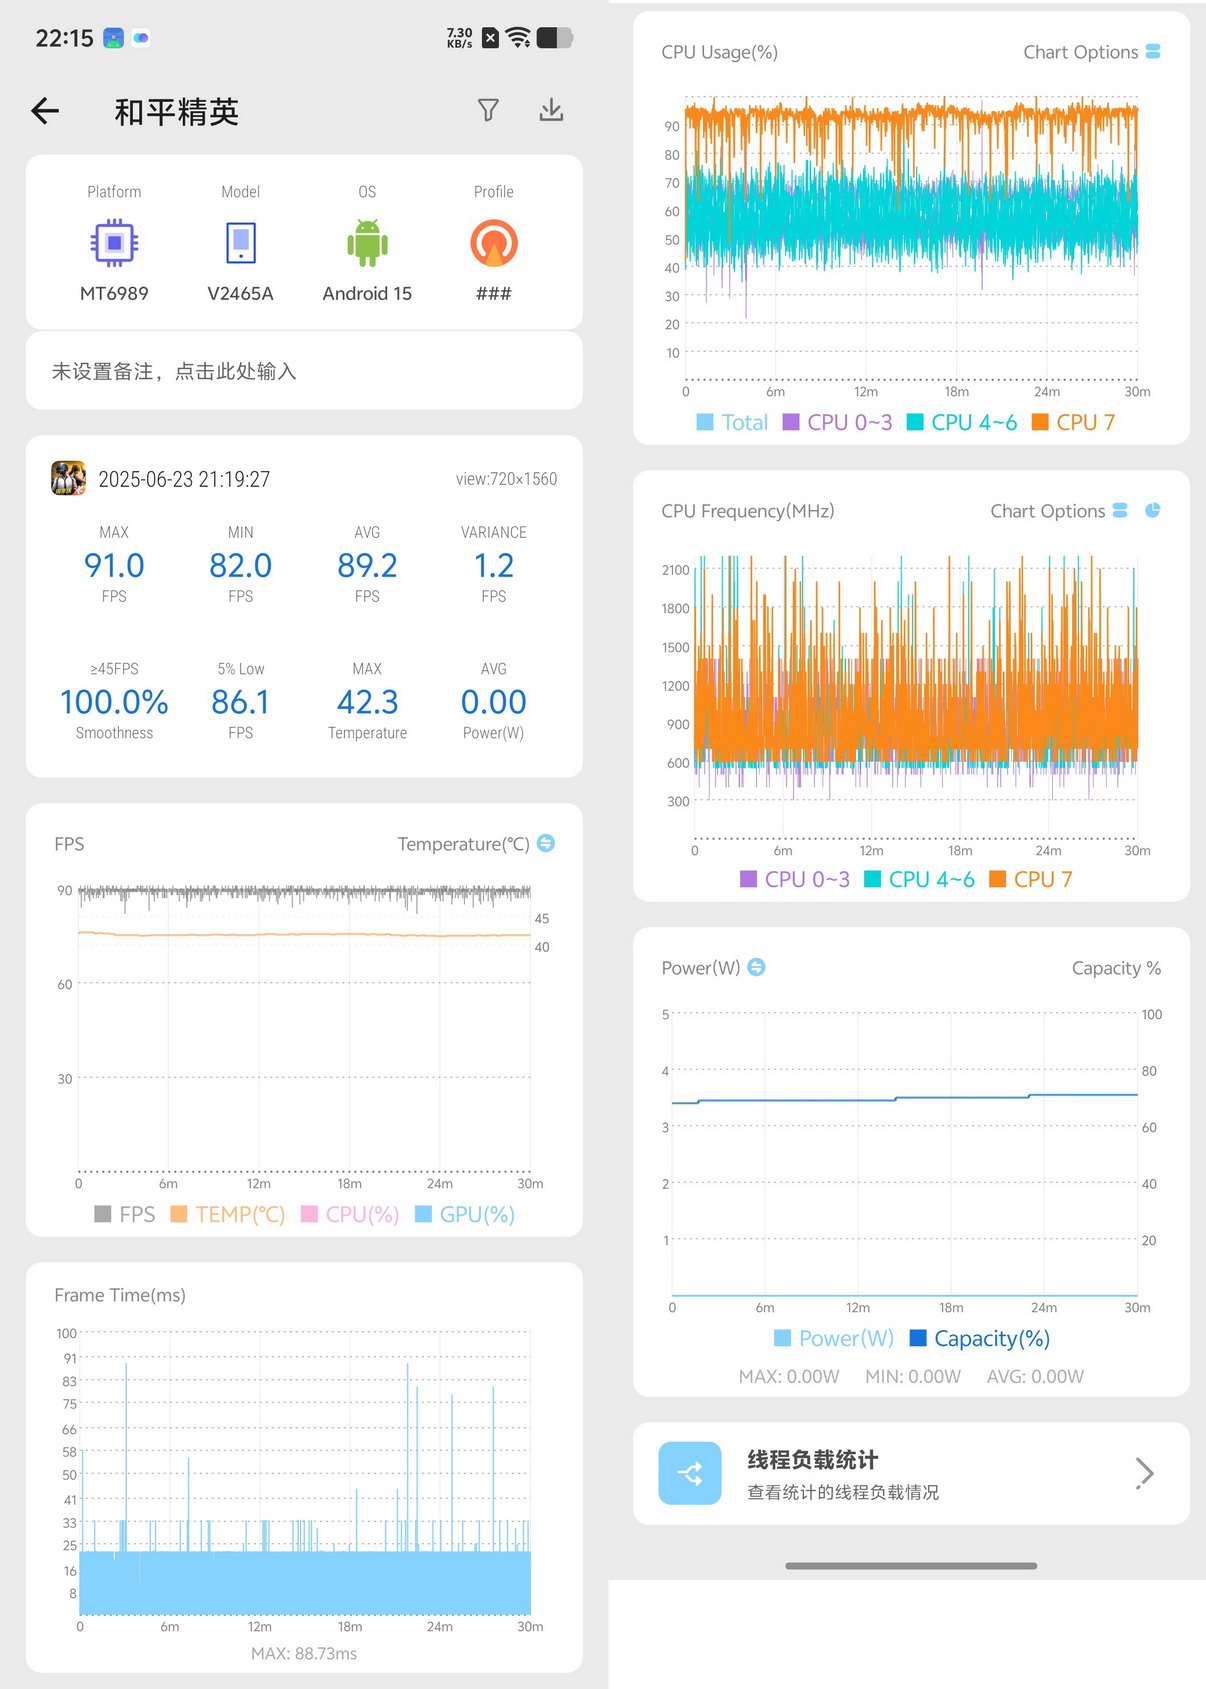This screenshot has width=1206, height=1689.
Task: Click the CPU Frequency(MHz) chart plot
Action: 915,697
